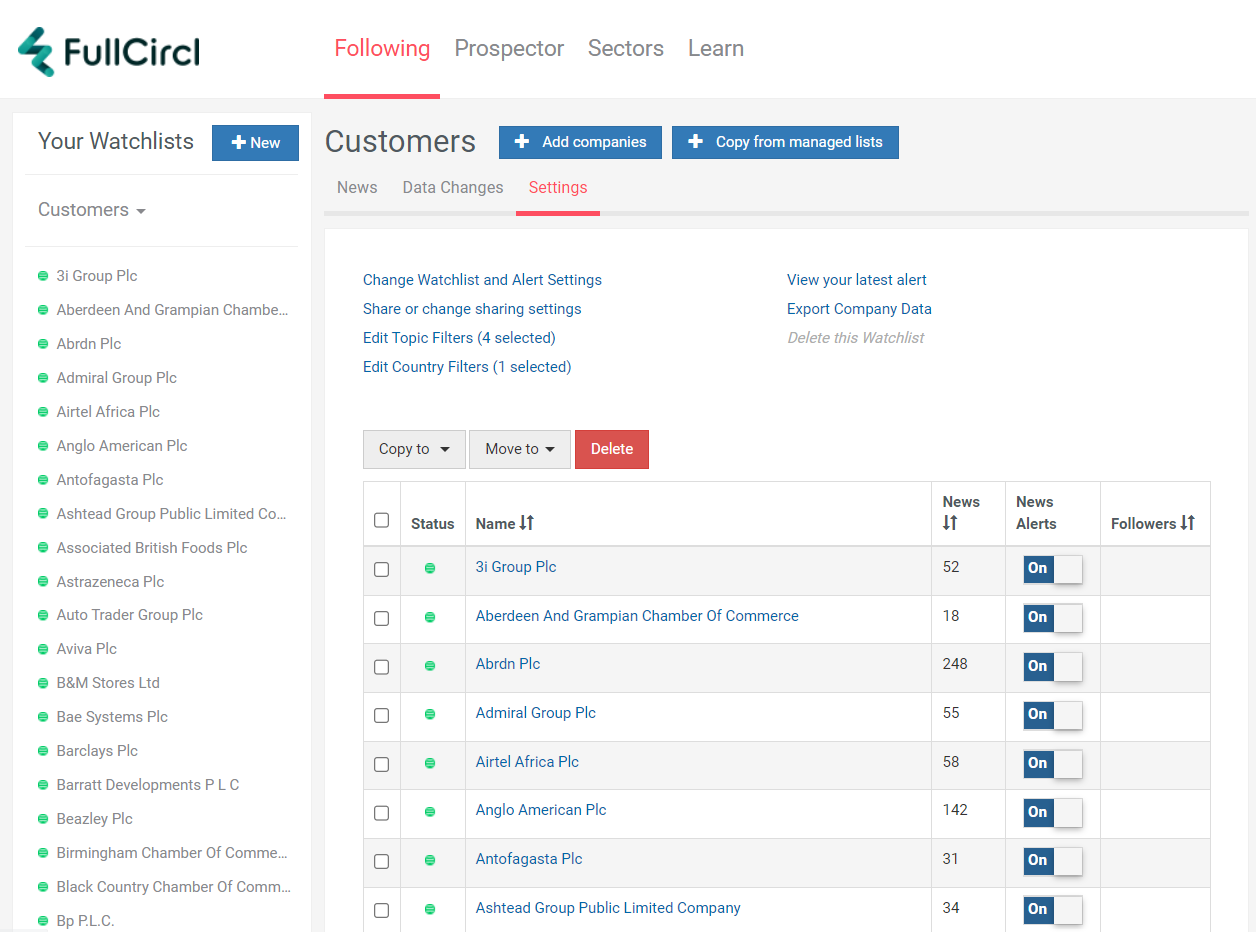Screen dimensions: 1256x932
Task: Select Aviva Plc in watchlist sidebar
Action: click(x=87, y=649)
